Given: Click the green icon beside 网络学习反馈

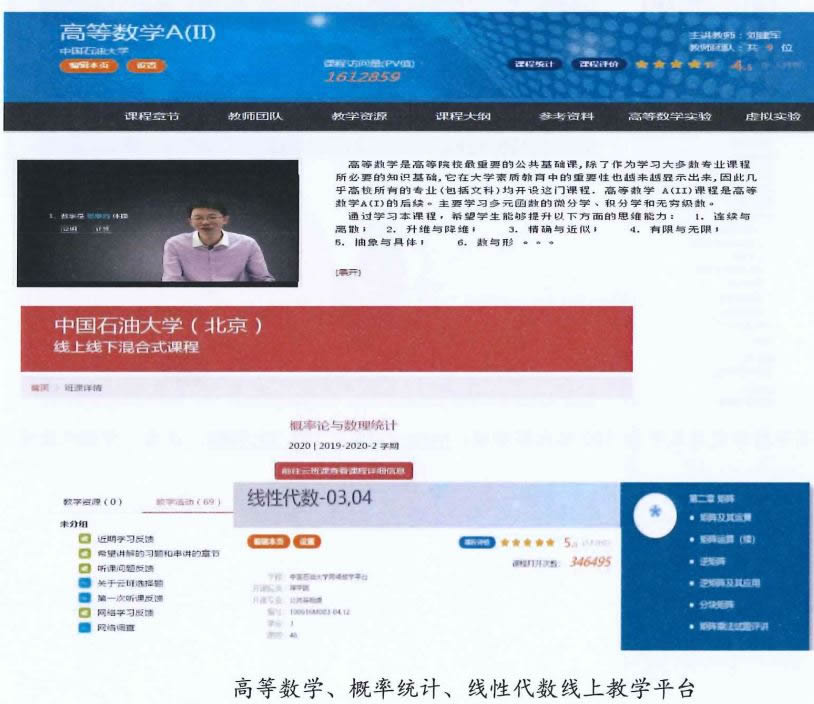Looking at the screenshot, I should tap(85, 612).
